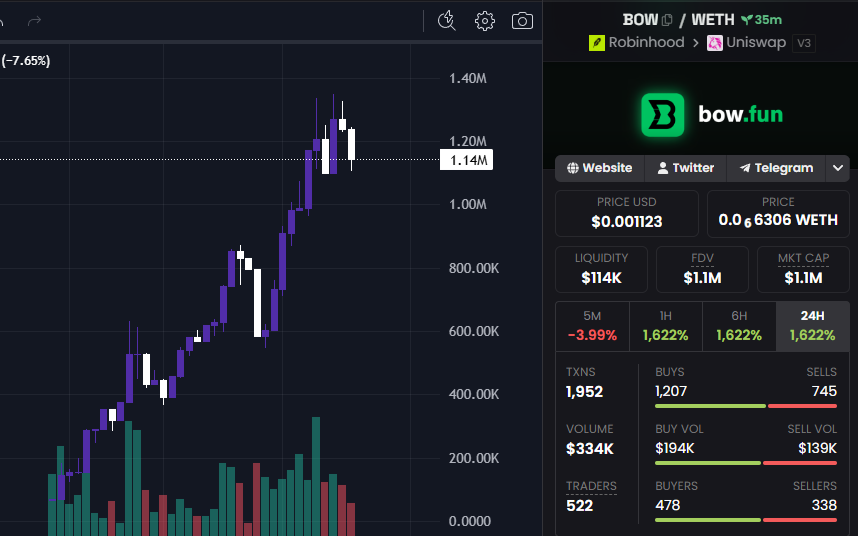
Task: Click the TRADERS 522 value
Action: (579, 505)
